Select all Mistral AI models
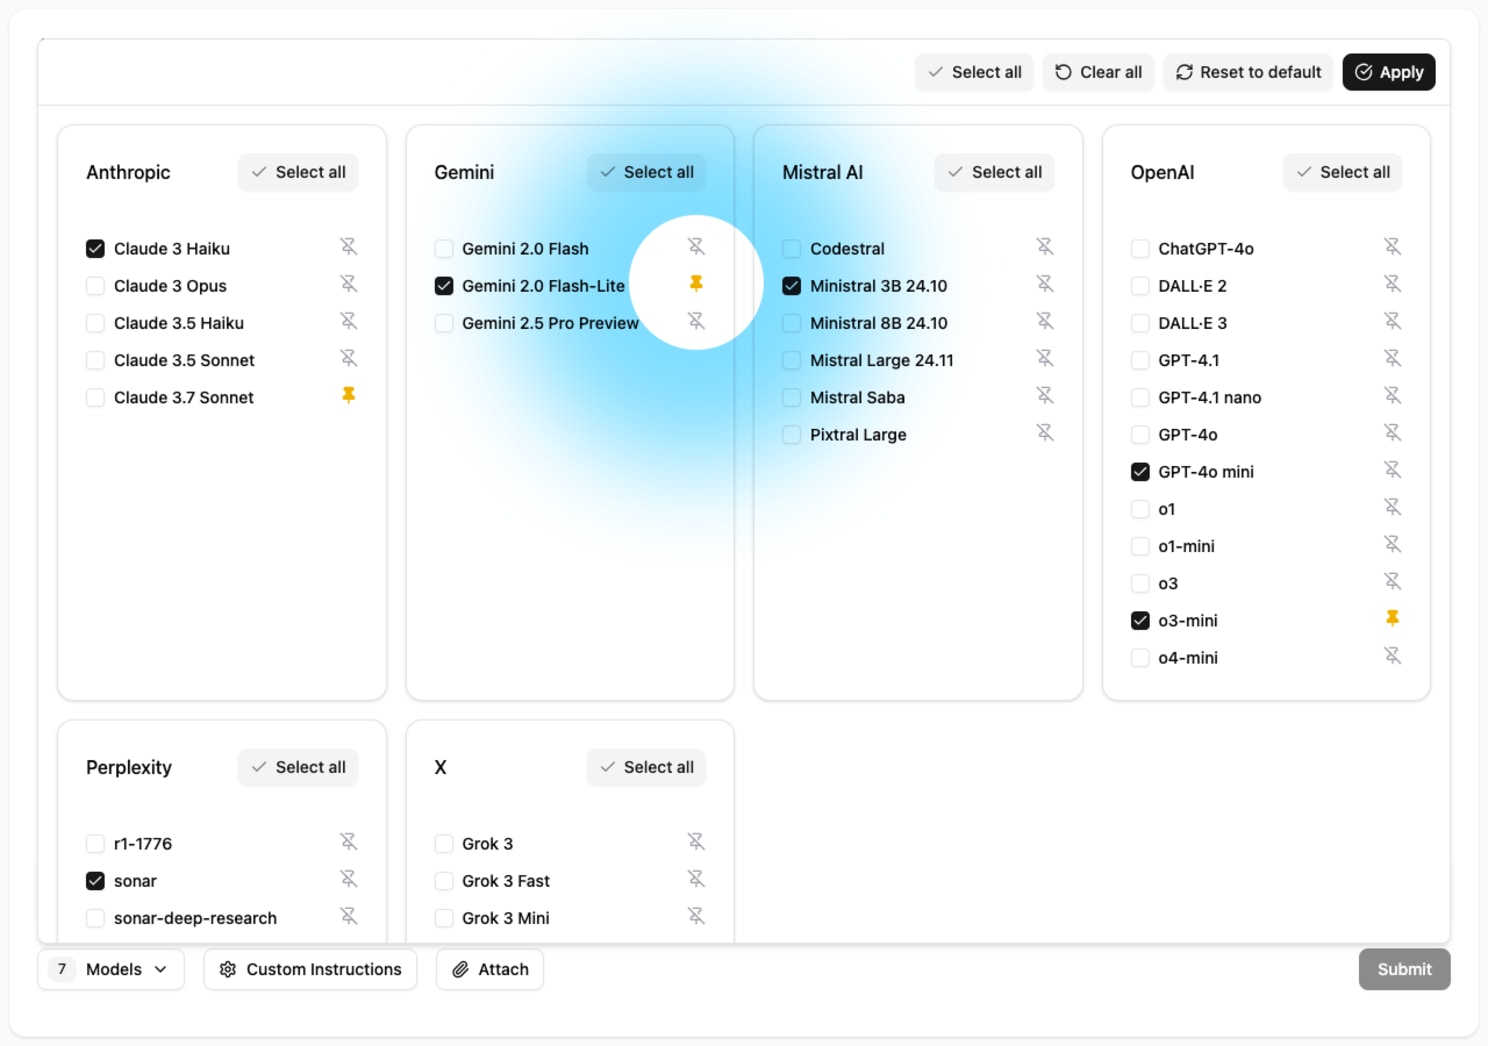The height and width of the screenshot is (1046, 1488). [994, 172]
